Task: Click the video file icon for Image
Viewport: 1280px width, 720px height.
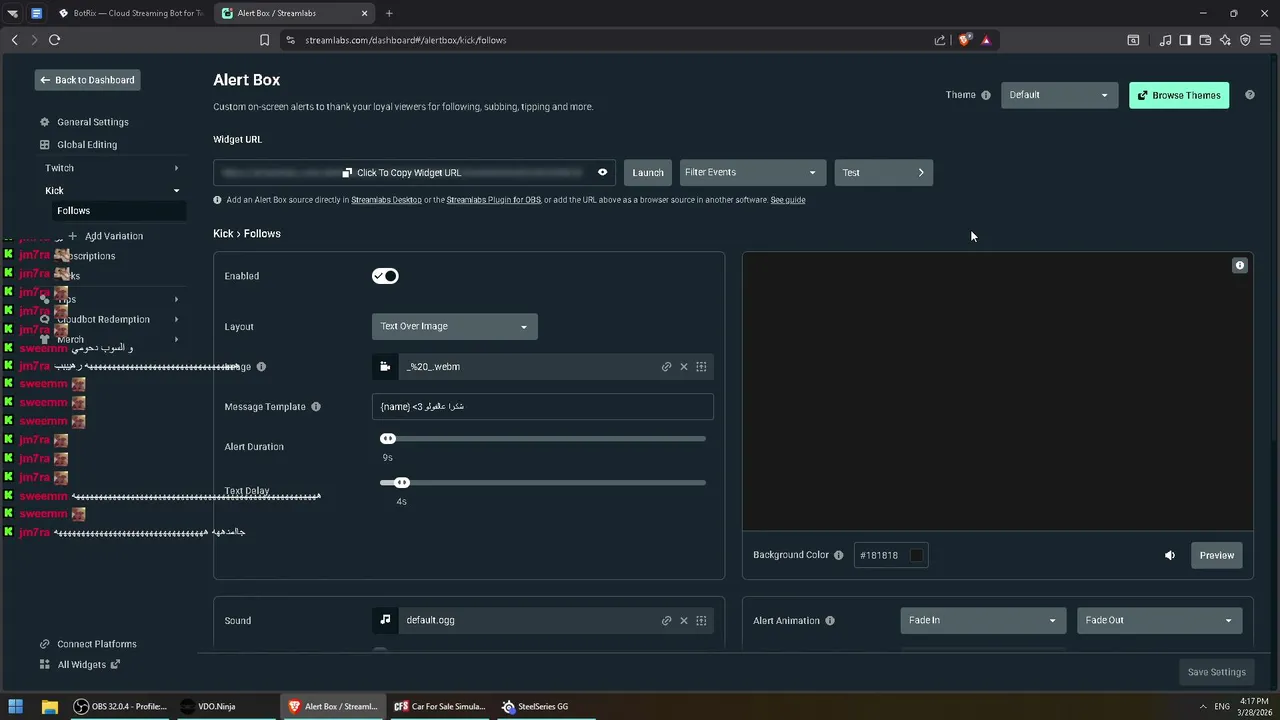Action: coord(385,367)
